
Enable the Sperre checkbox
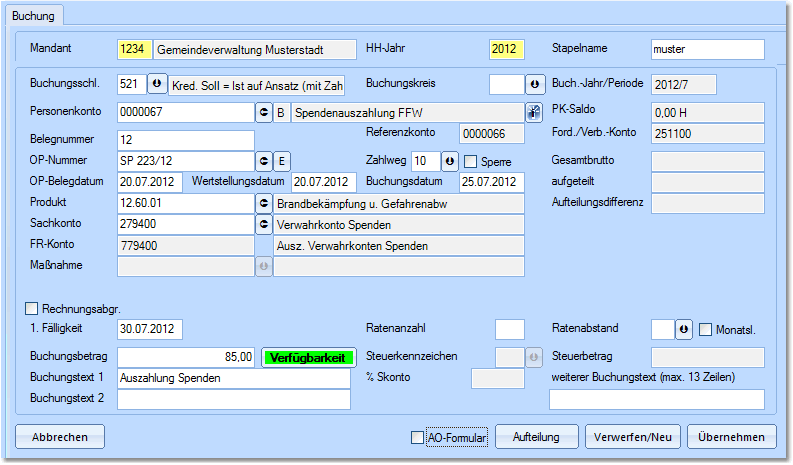[472, 161]
